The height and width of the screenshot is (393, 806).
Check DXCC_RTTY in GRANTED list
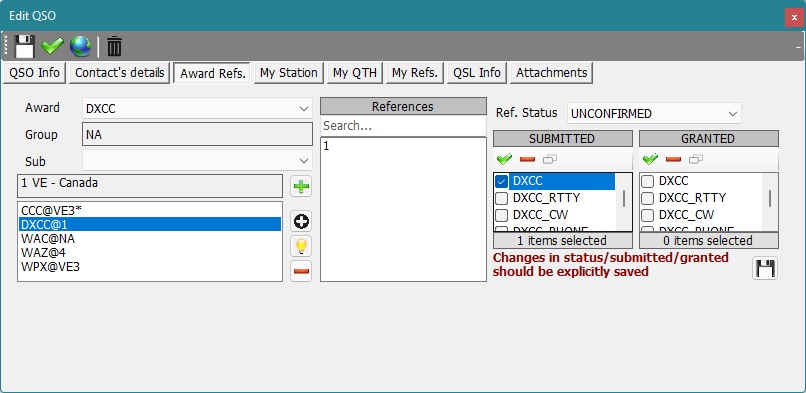(x=648, y=198)
